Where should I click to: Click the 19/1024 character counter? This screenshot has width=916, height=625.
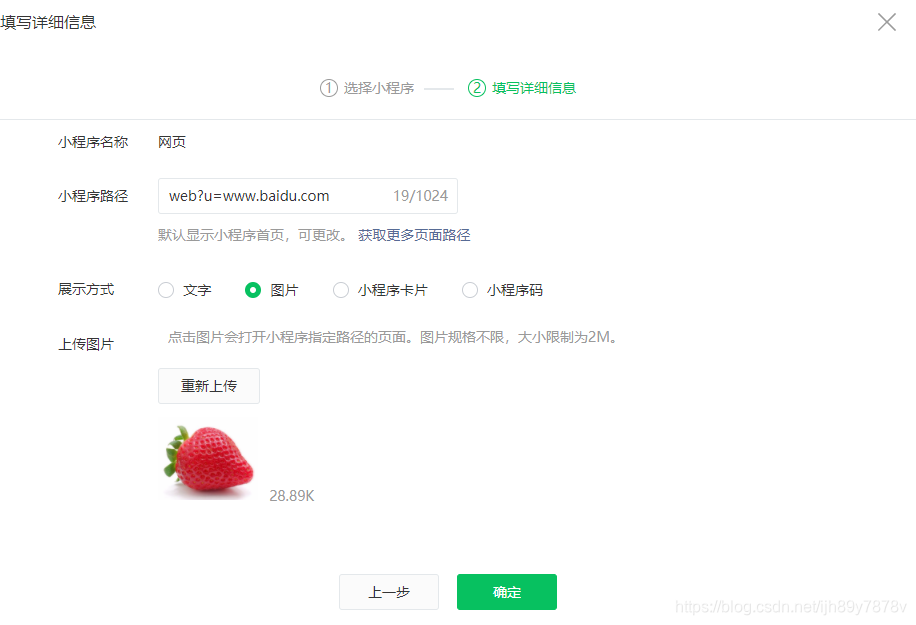[x=420, y=196]
